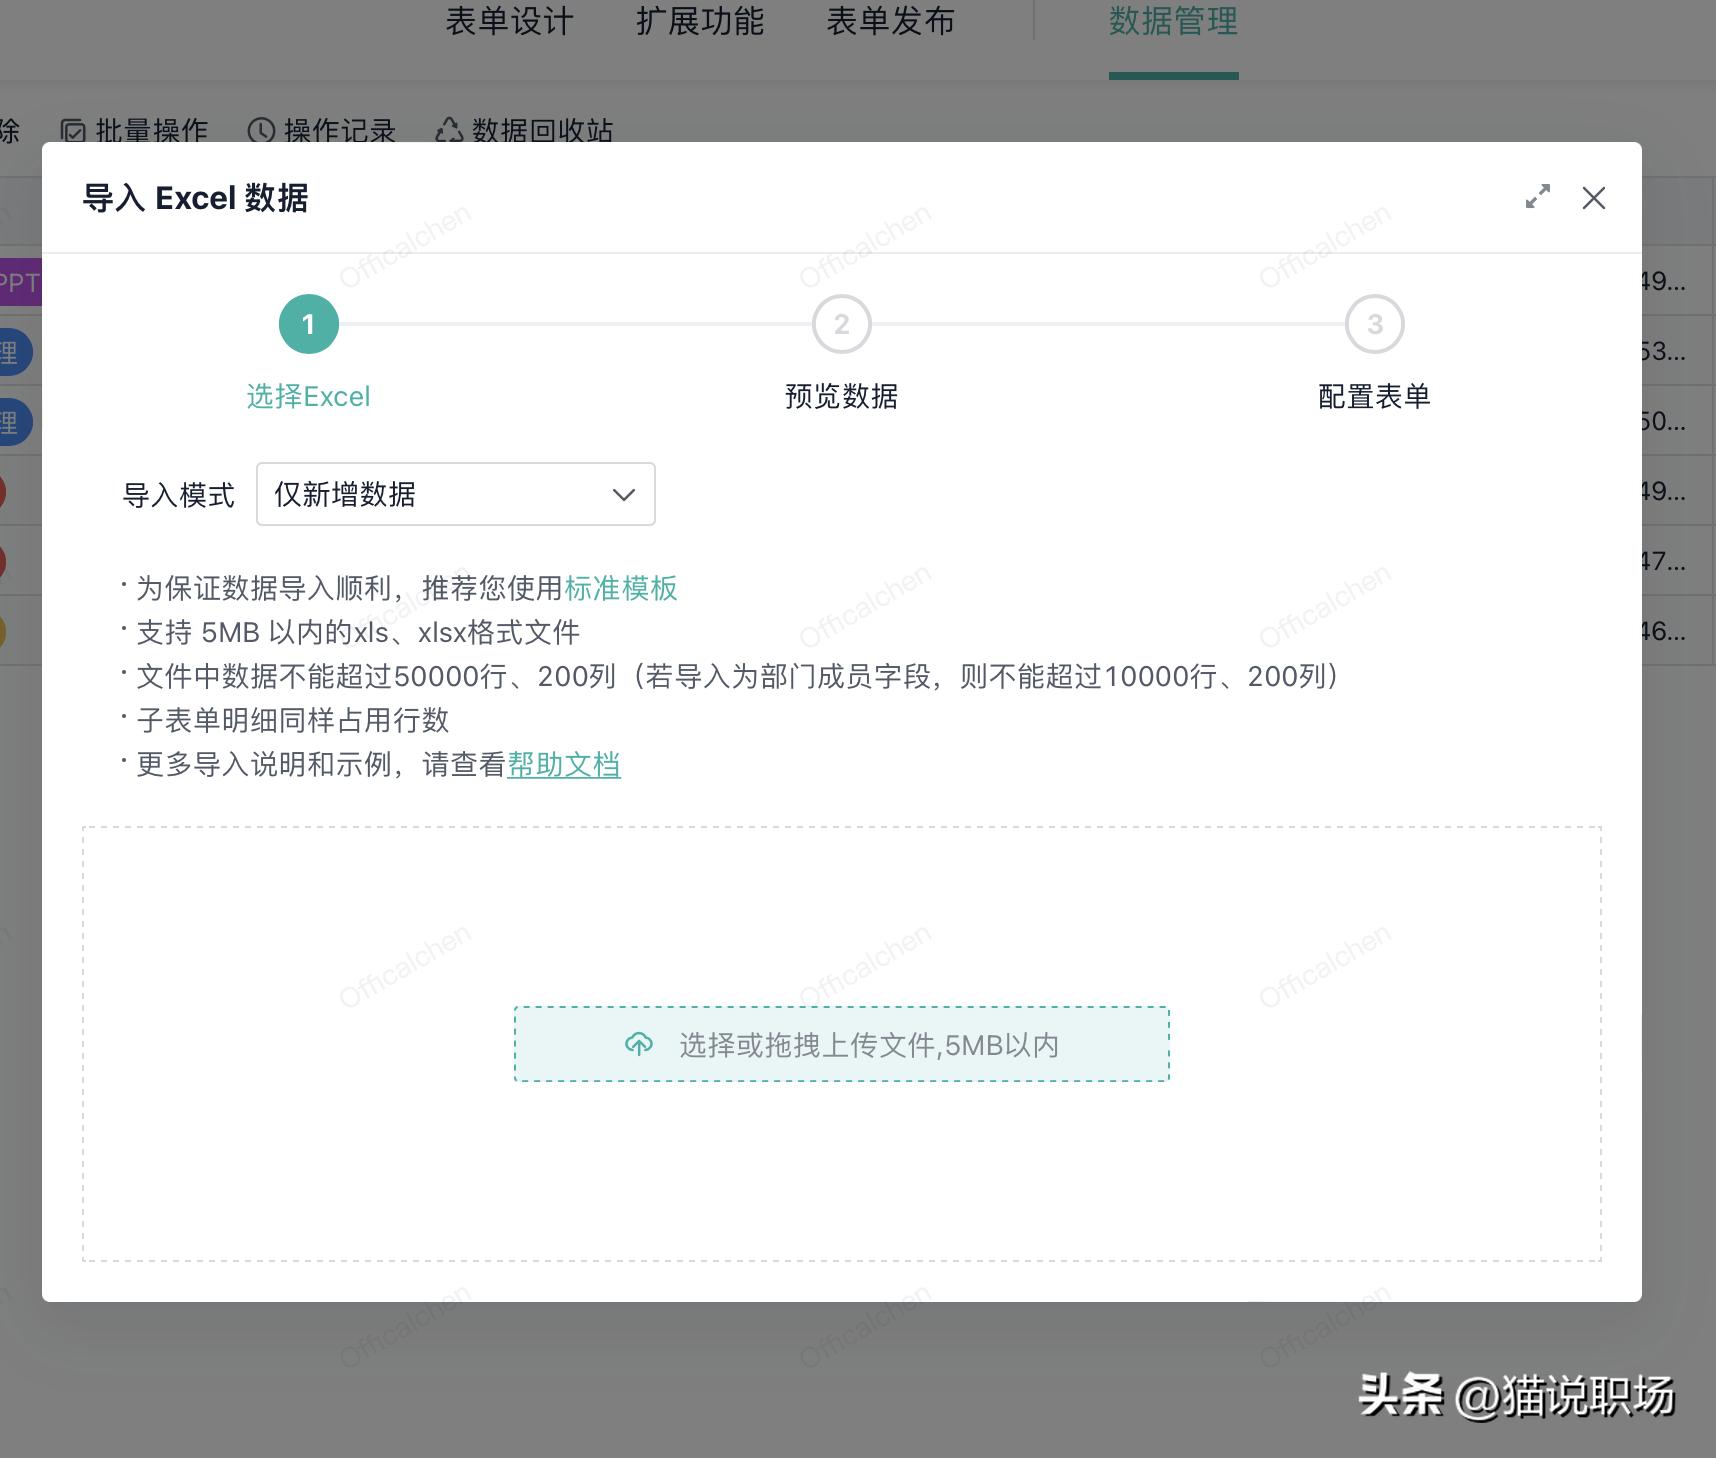Viewport: 1716px width, 1458px height.
Task: View the 帮助文档 help documentation
Action: [x=564, y=764]
